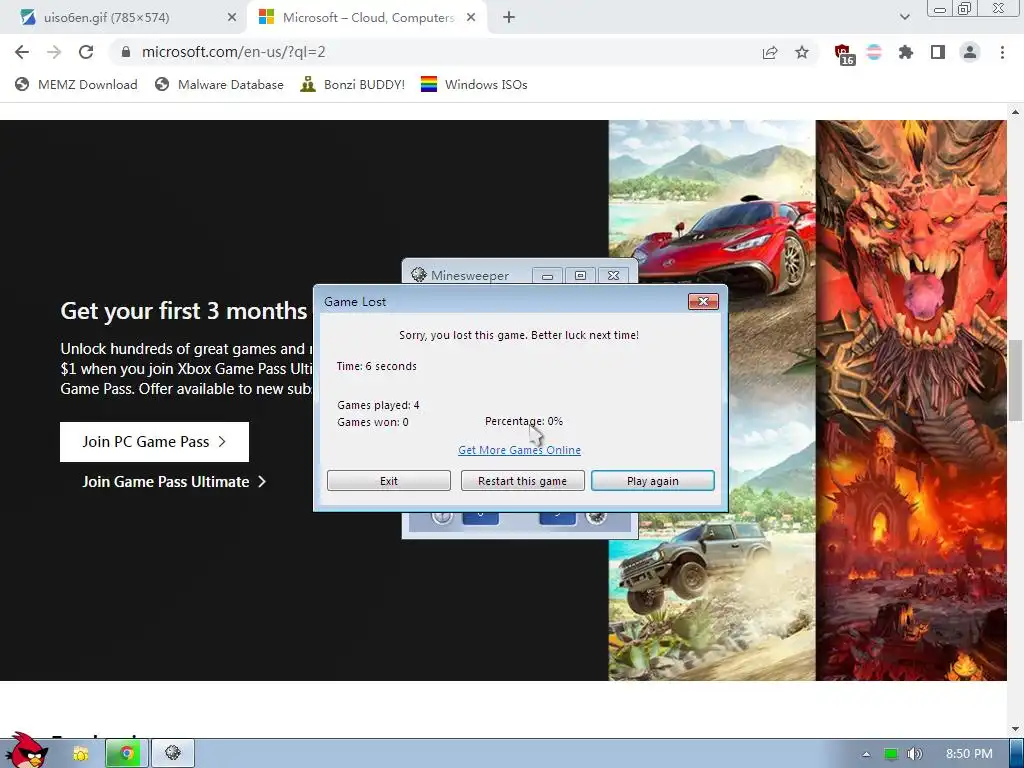Reload the Microsoft page
Screen dimensions: 1024x768
[86, 52]
